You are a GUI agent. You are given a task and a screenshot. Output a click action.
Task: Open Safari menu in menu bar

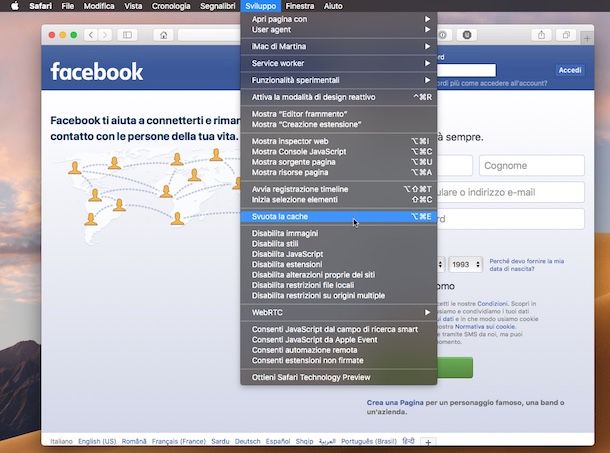(x=40, y=6)
